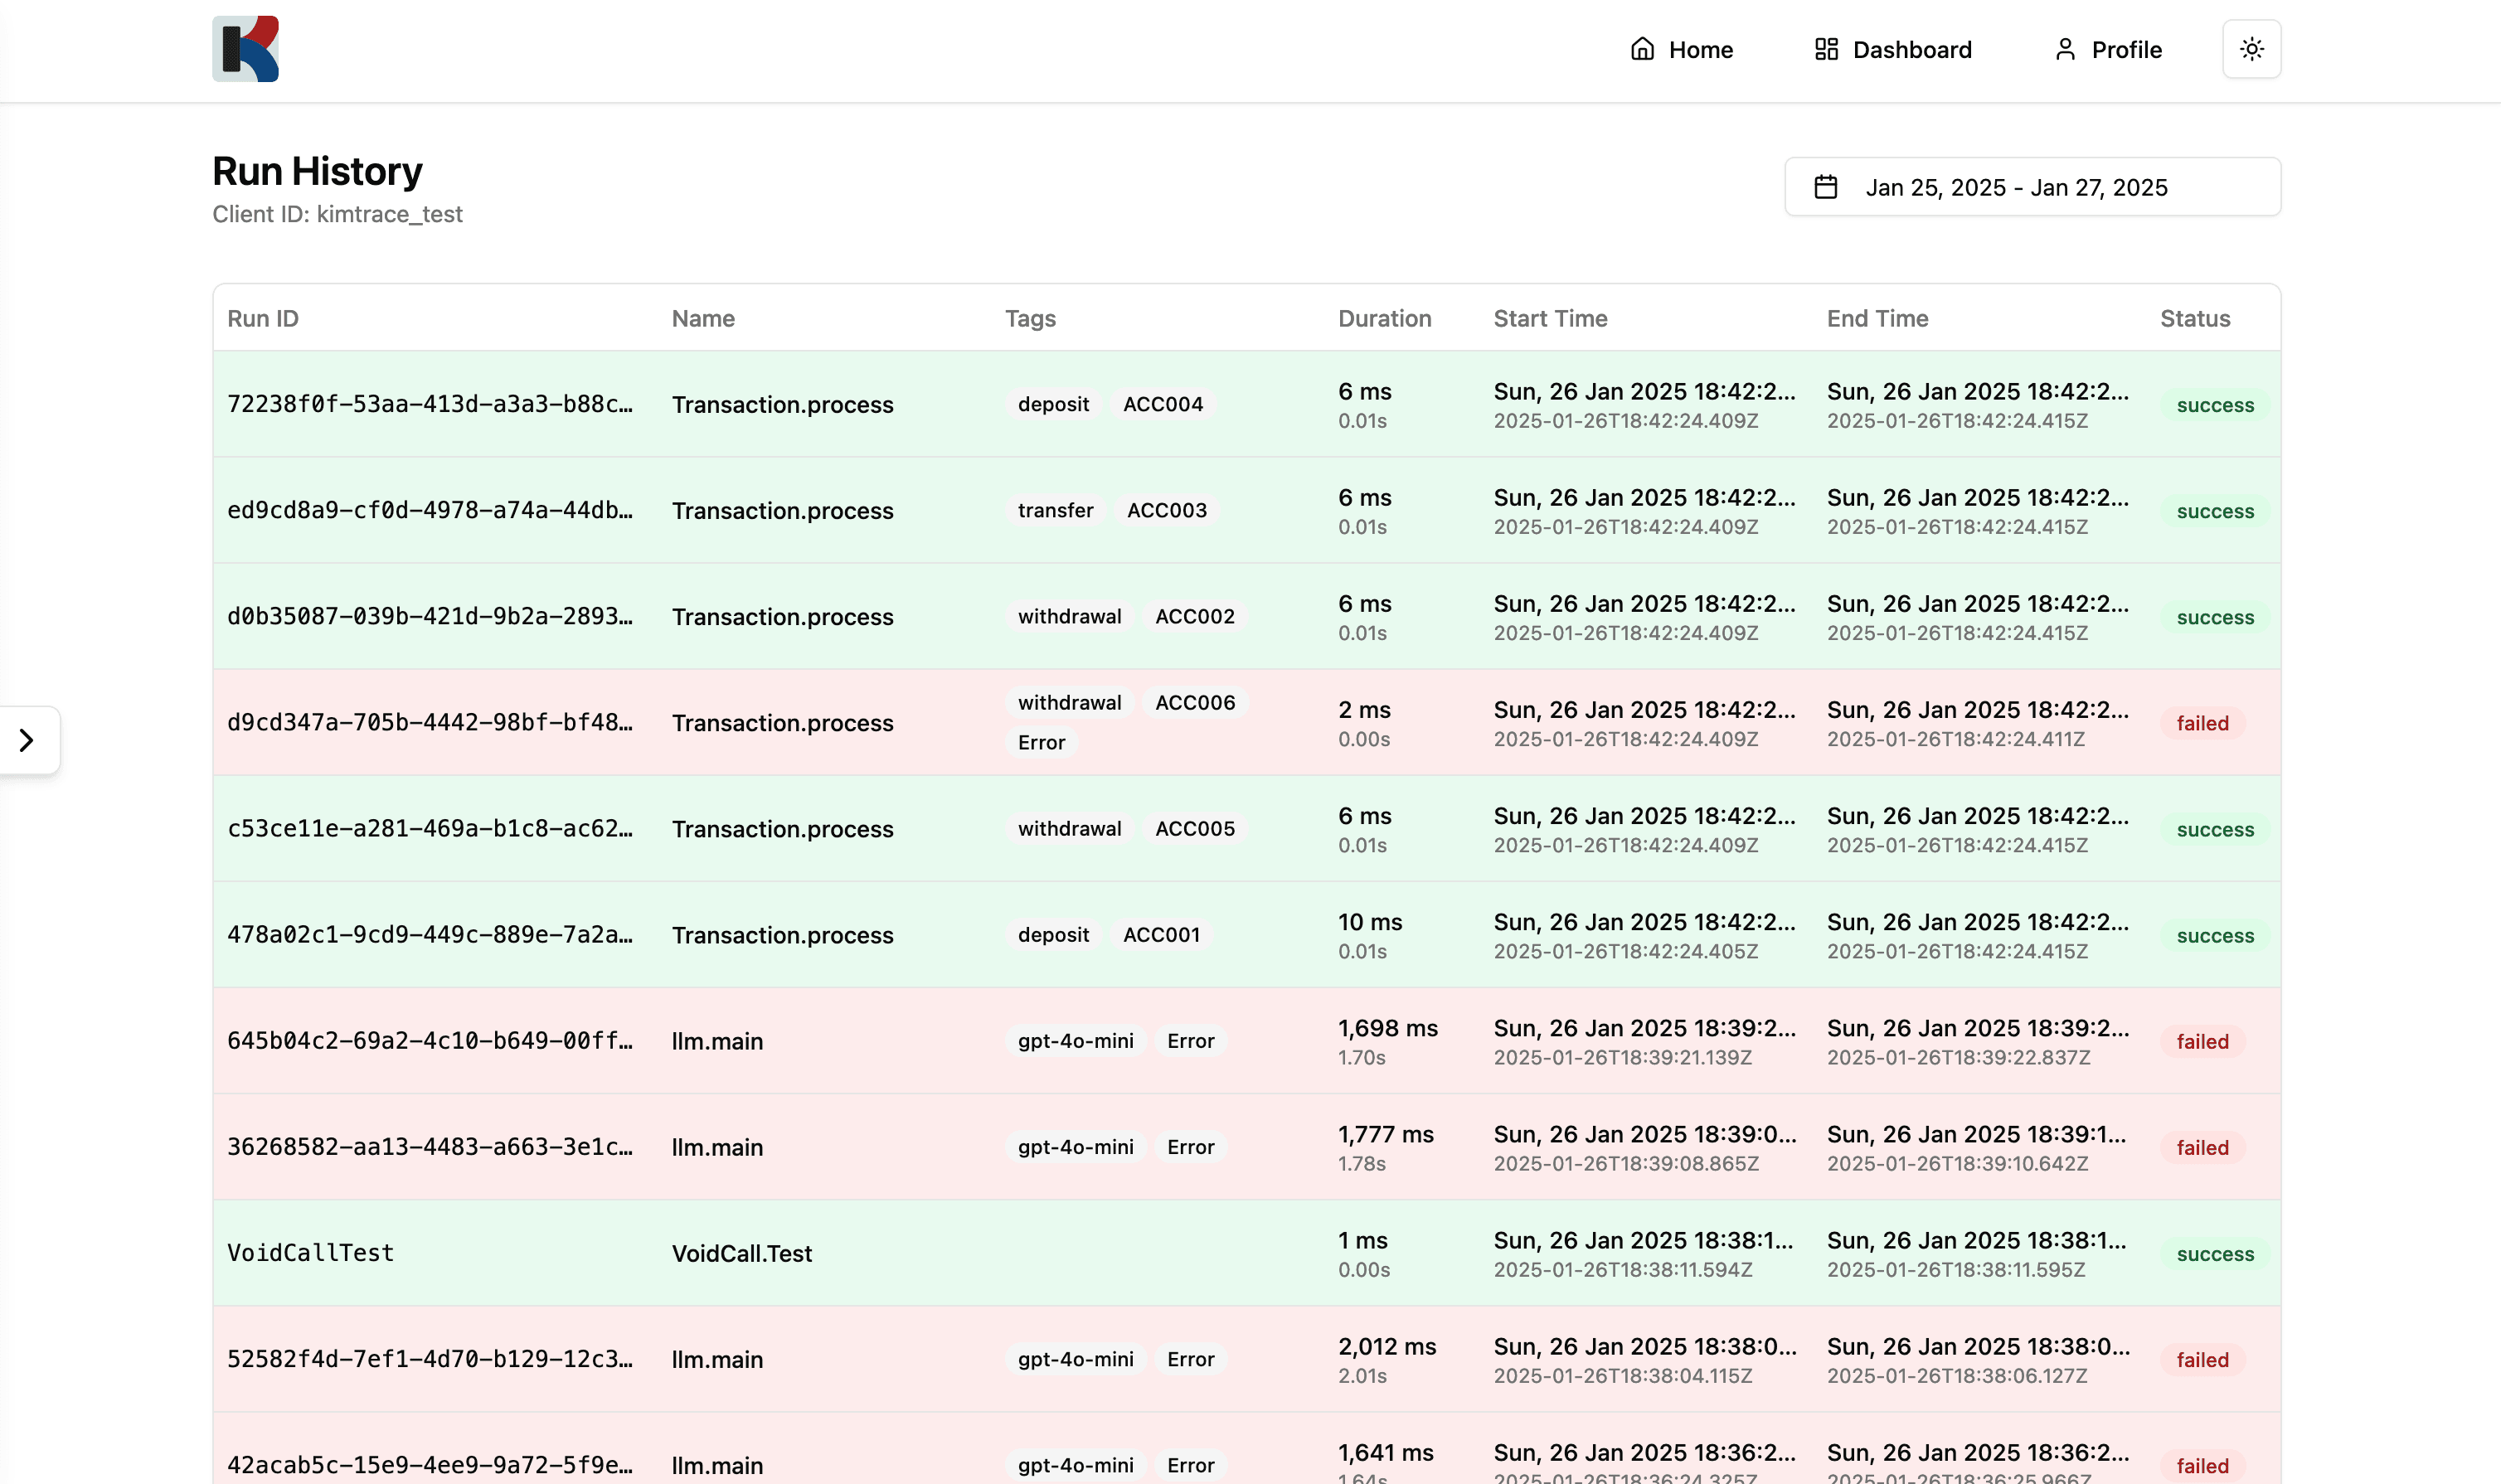Image resolution: width=2501 pixels, height=1484 pixels.
Task: Click the End Time column header
Action: tap(1877, 318)
